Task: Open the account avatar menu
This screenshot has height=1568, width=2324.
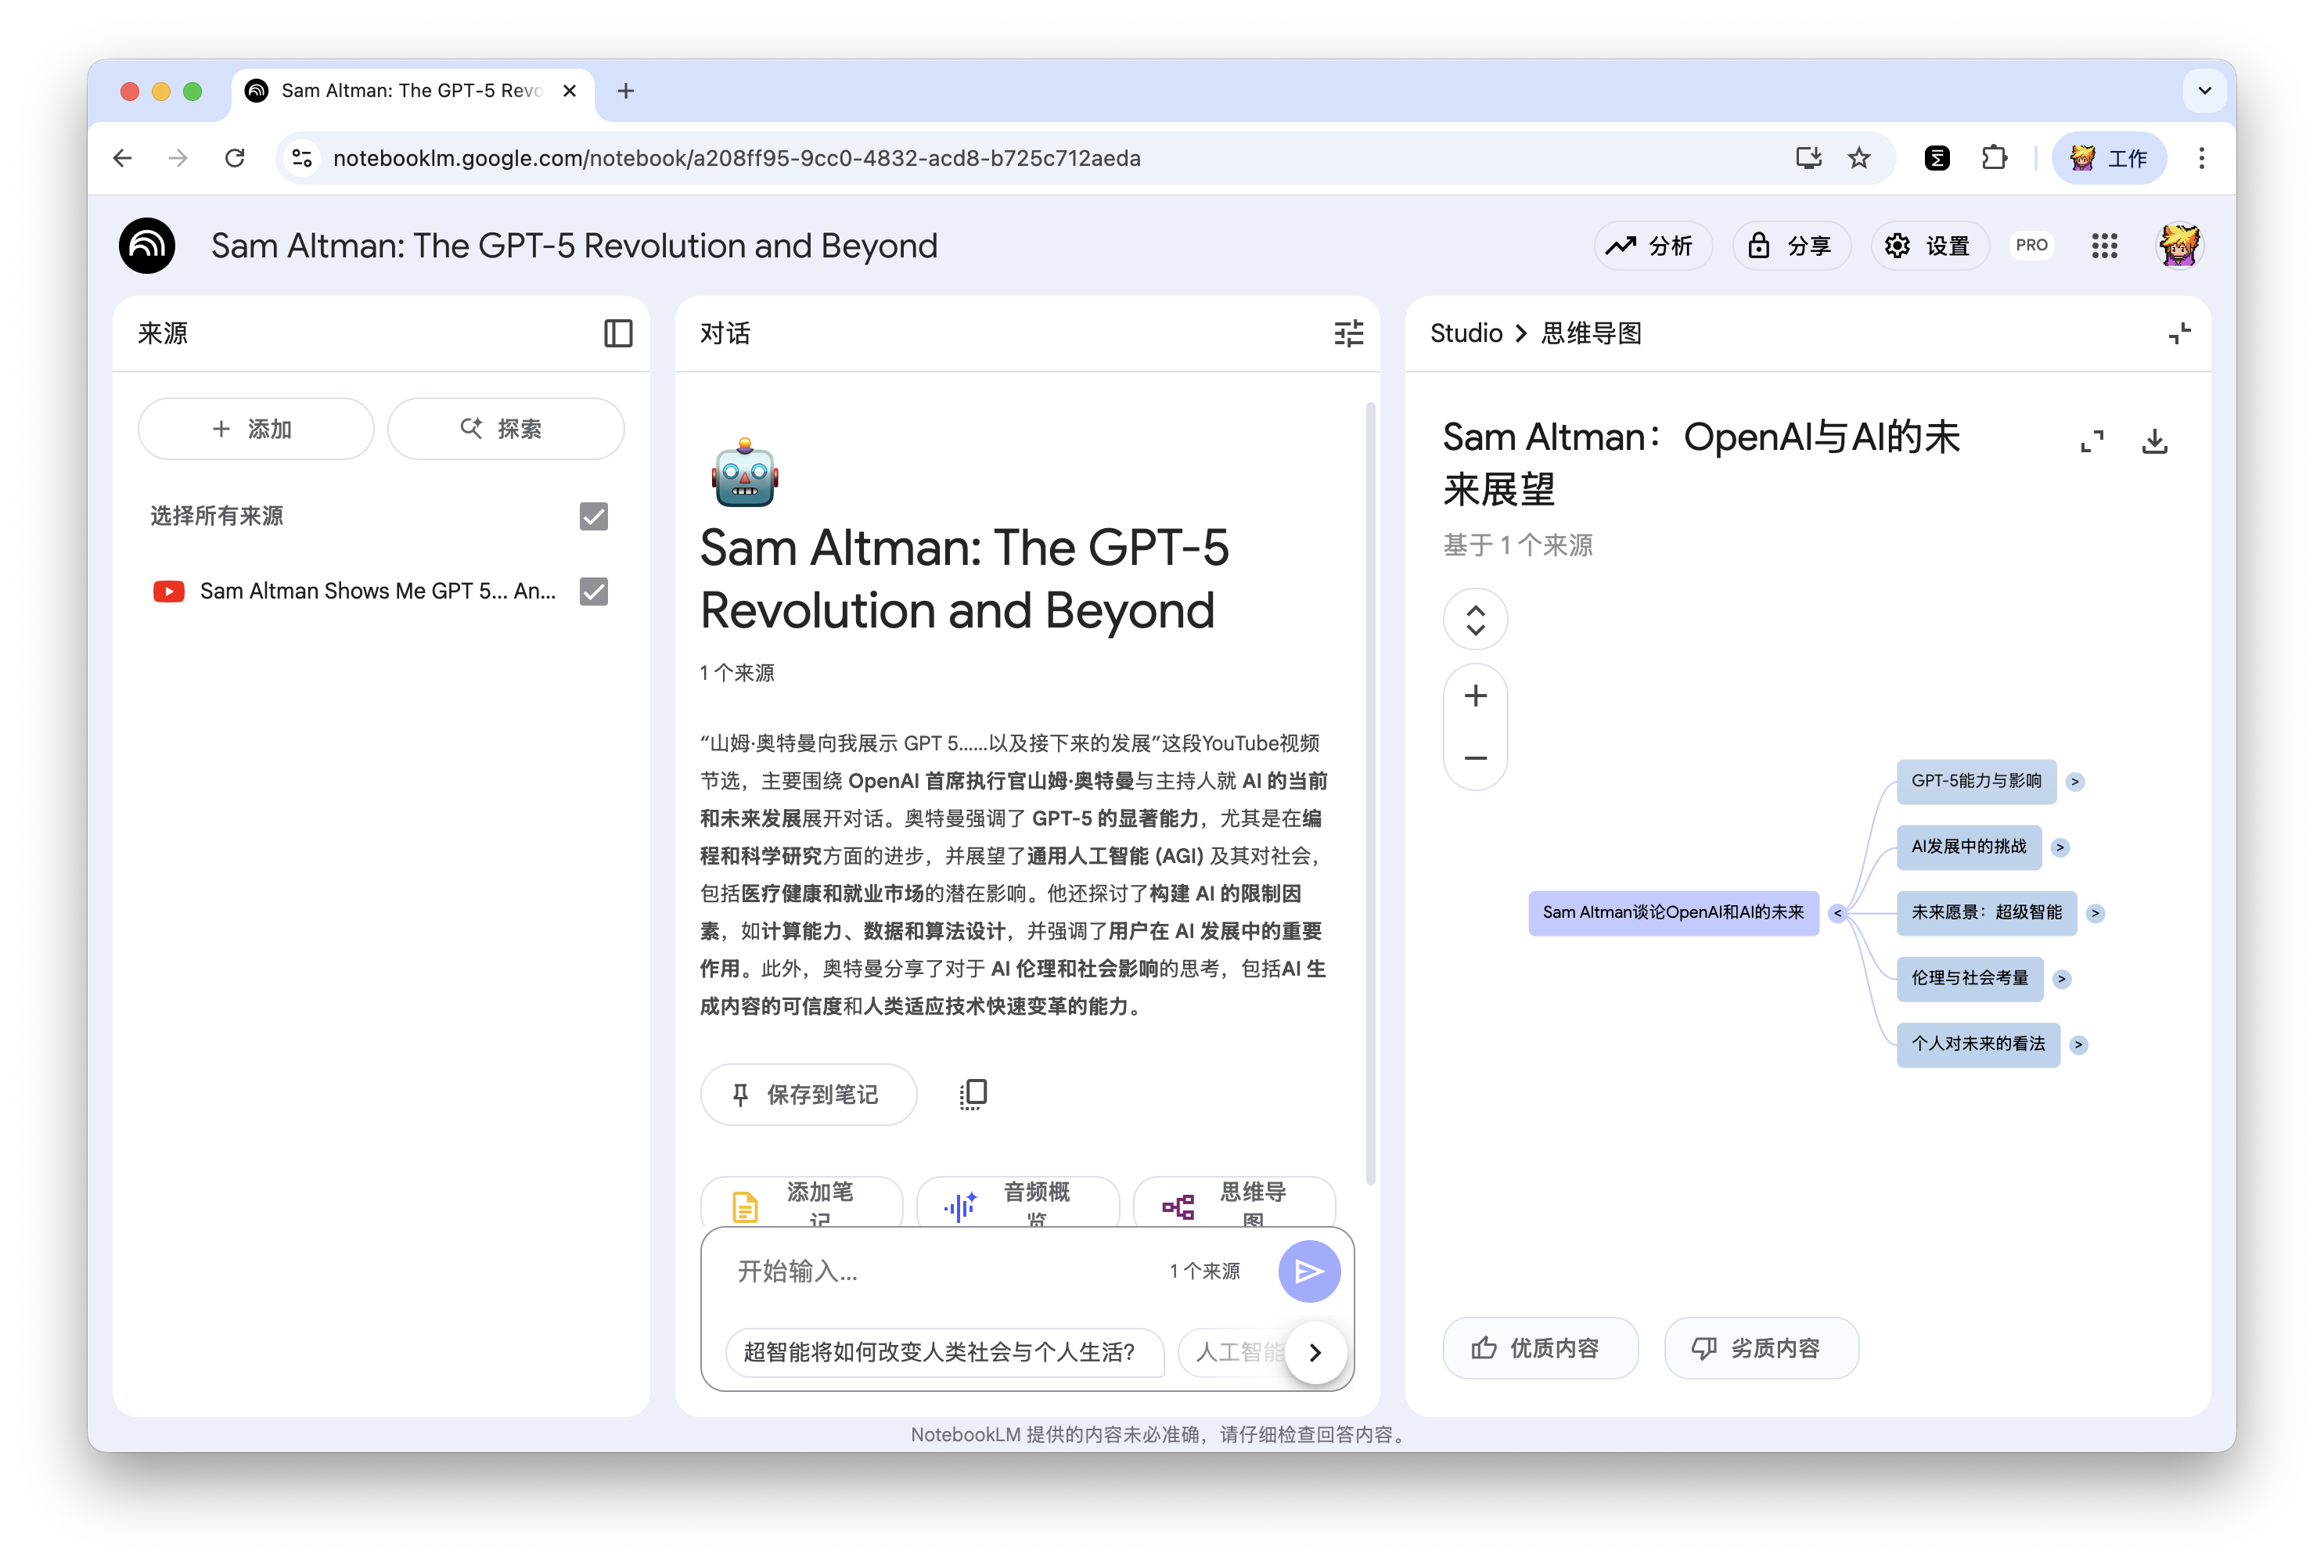Action: coord(2178,246)
